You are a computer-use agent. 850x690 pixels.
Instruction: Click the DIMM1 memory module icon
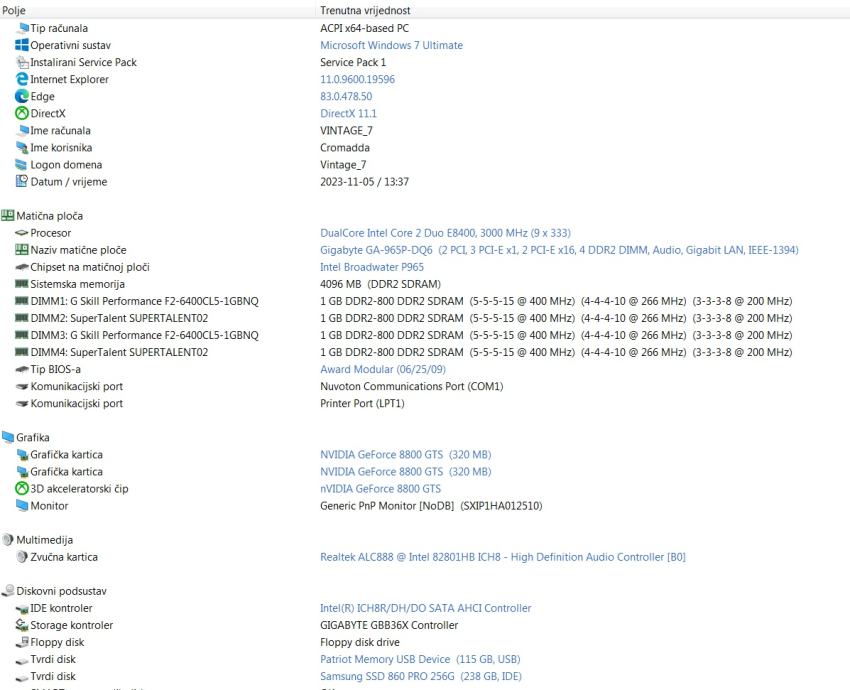coord(22,301)
